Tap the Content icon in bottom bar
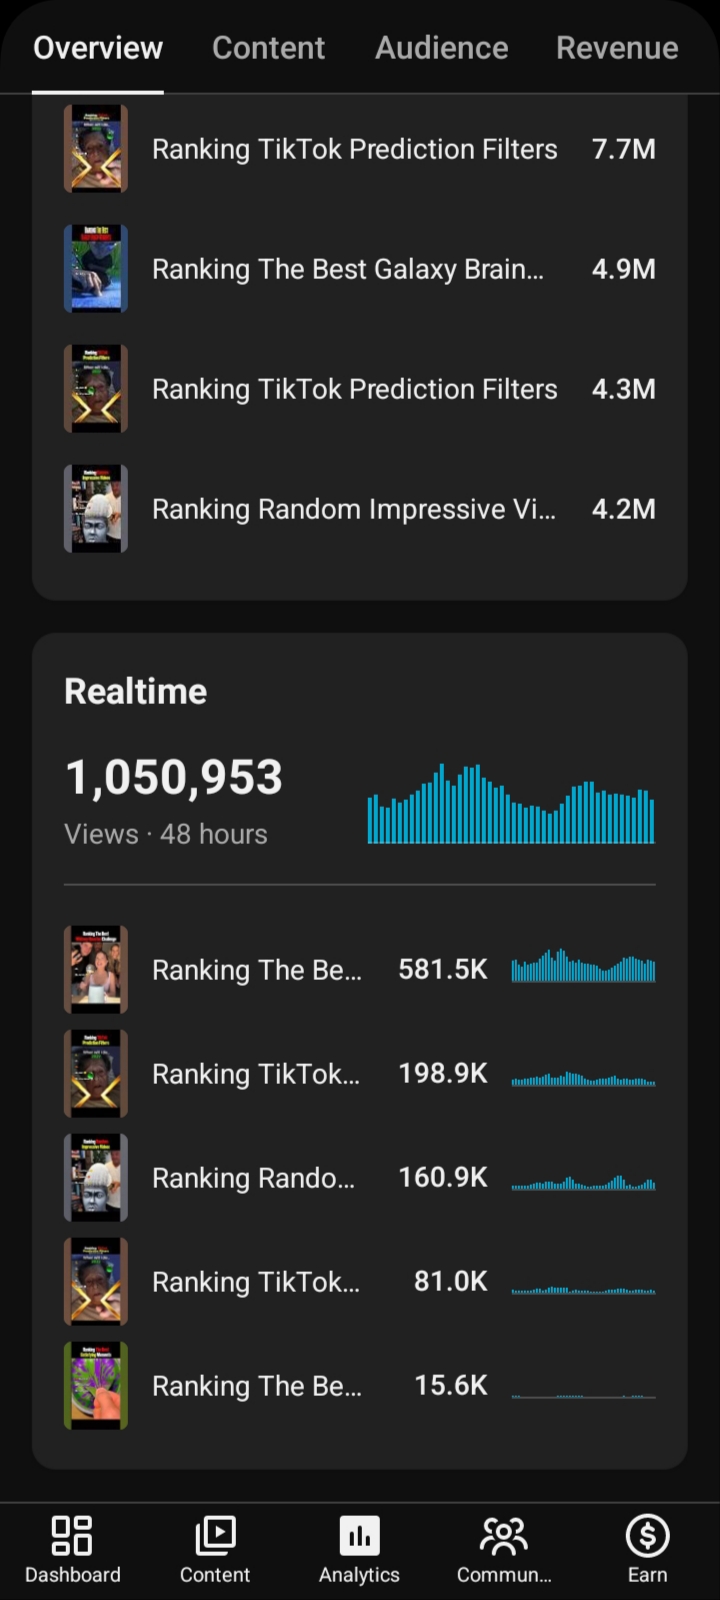This screenshot has width=720, height=1600. pos(215,1535)
